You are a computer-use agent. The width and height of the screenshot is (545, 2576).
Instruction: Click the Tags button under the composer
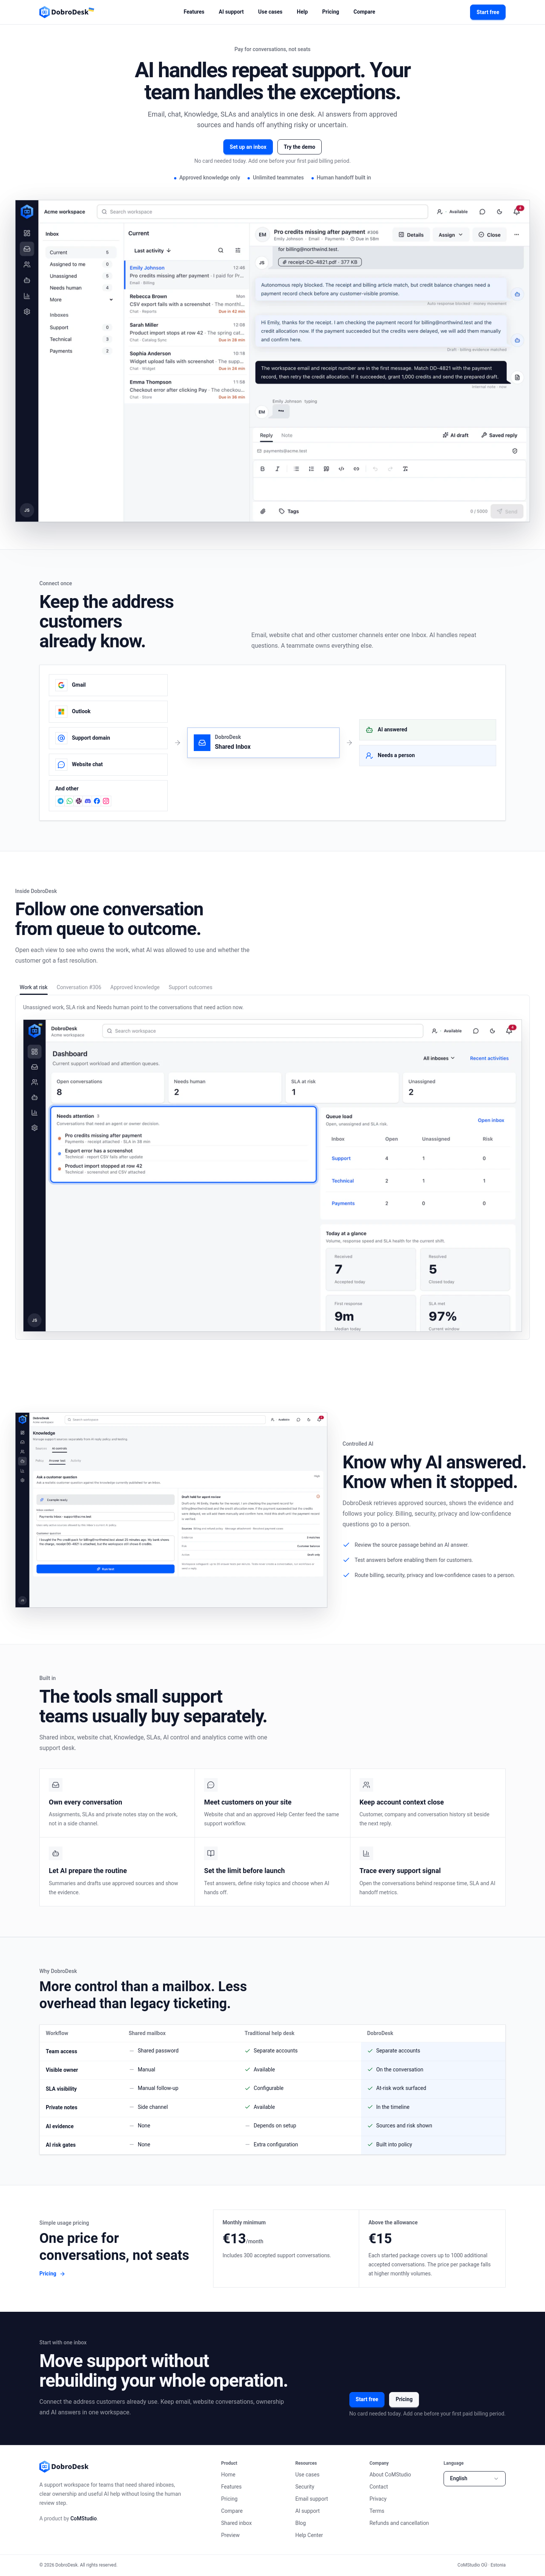289,511
